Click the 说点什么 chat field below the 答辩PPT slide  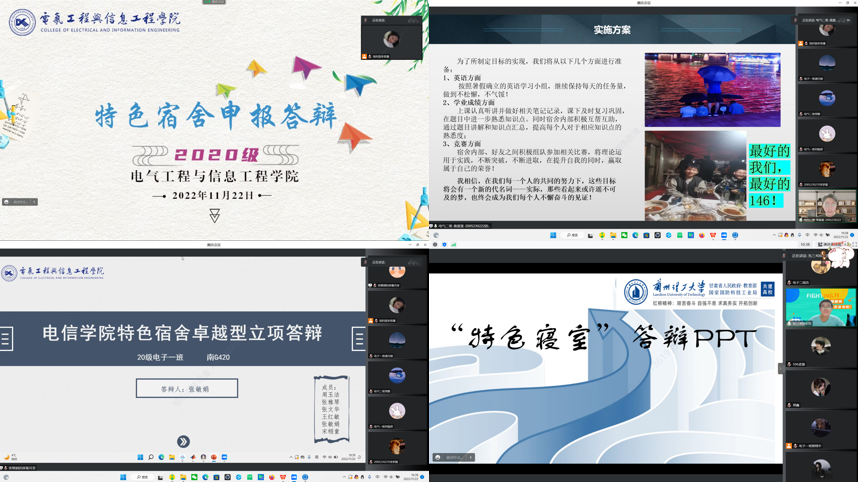coord(453,457)
